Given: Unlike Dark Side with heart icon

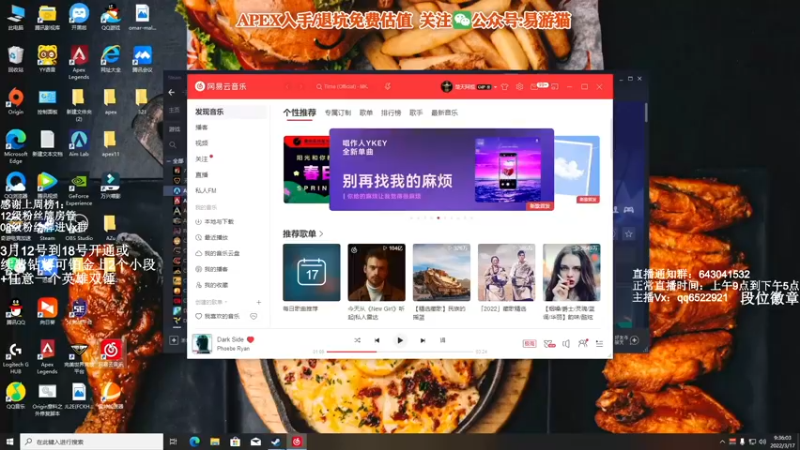Looking at the screenshot, I should [251, 339].
